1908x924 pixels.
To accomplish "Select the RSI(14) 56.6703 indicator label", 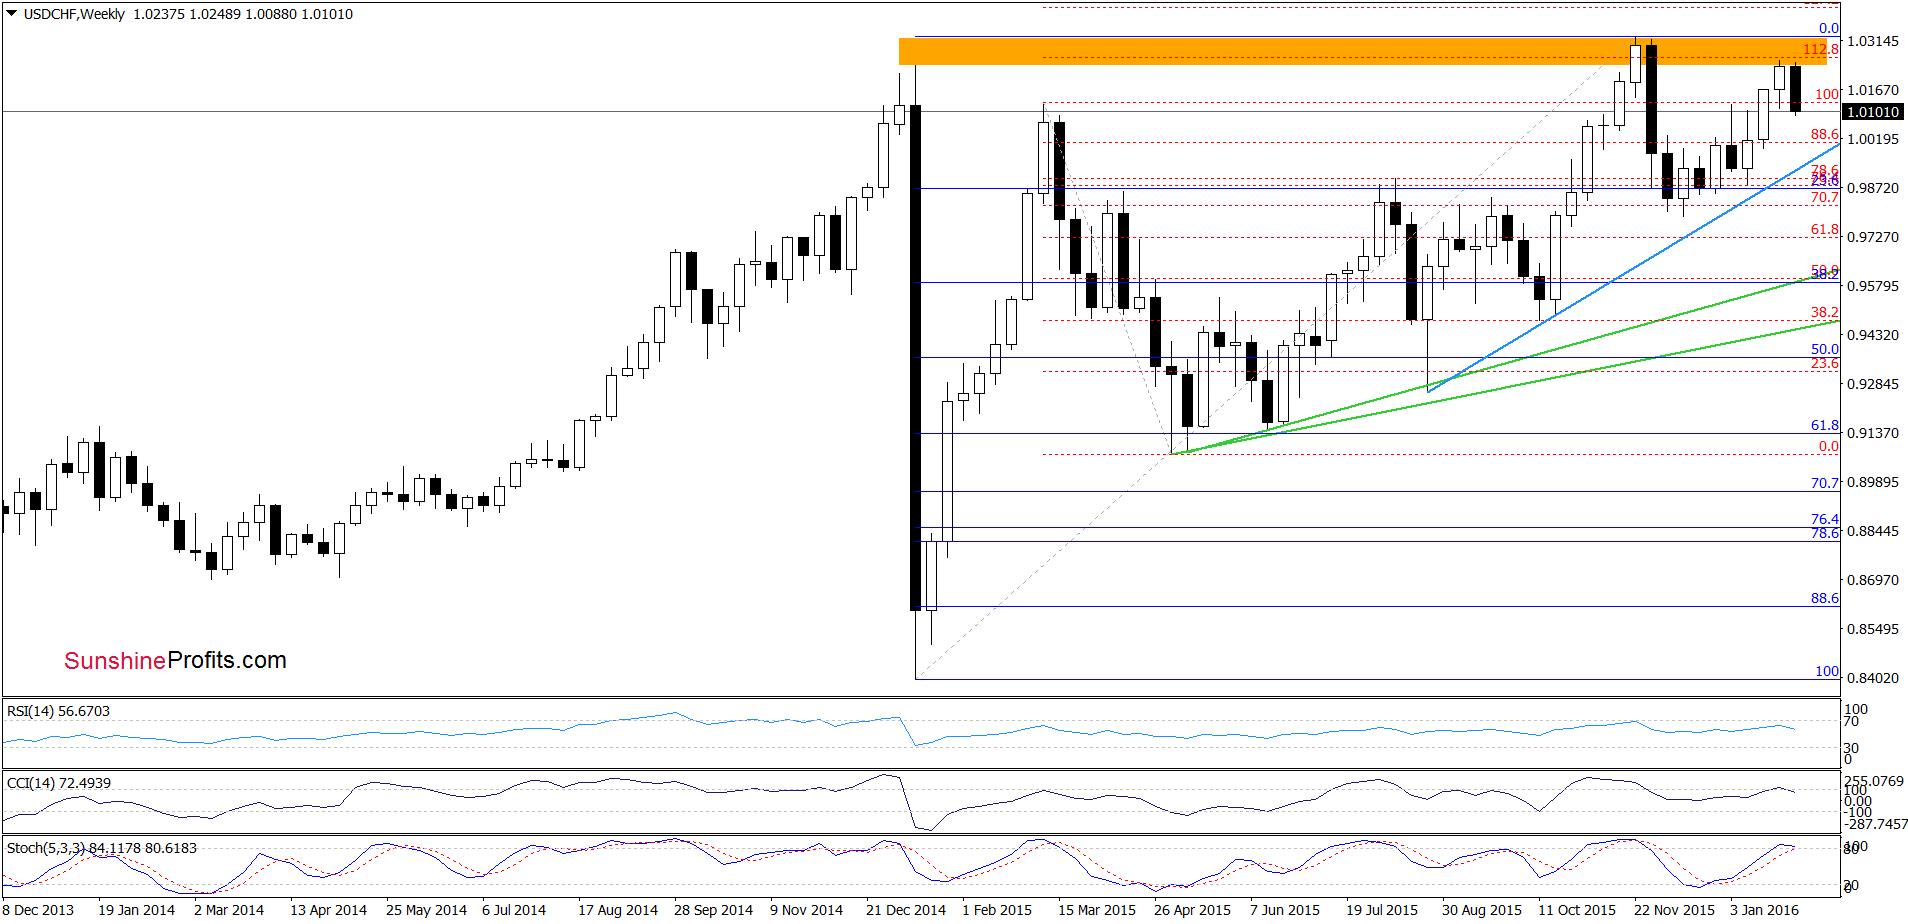I will pos(58,711).
